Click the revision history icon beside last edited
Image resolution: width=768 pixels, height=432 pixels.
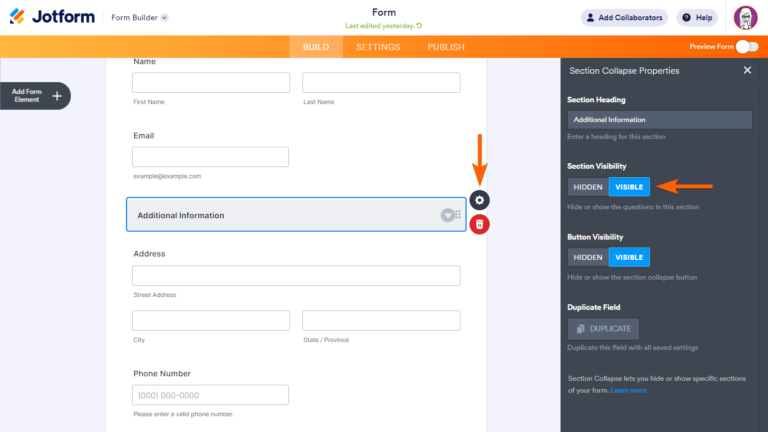point(419,26)
